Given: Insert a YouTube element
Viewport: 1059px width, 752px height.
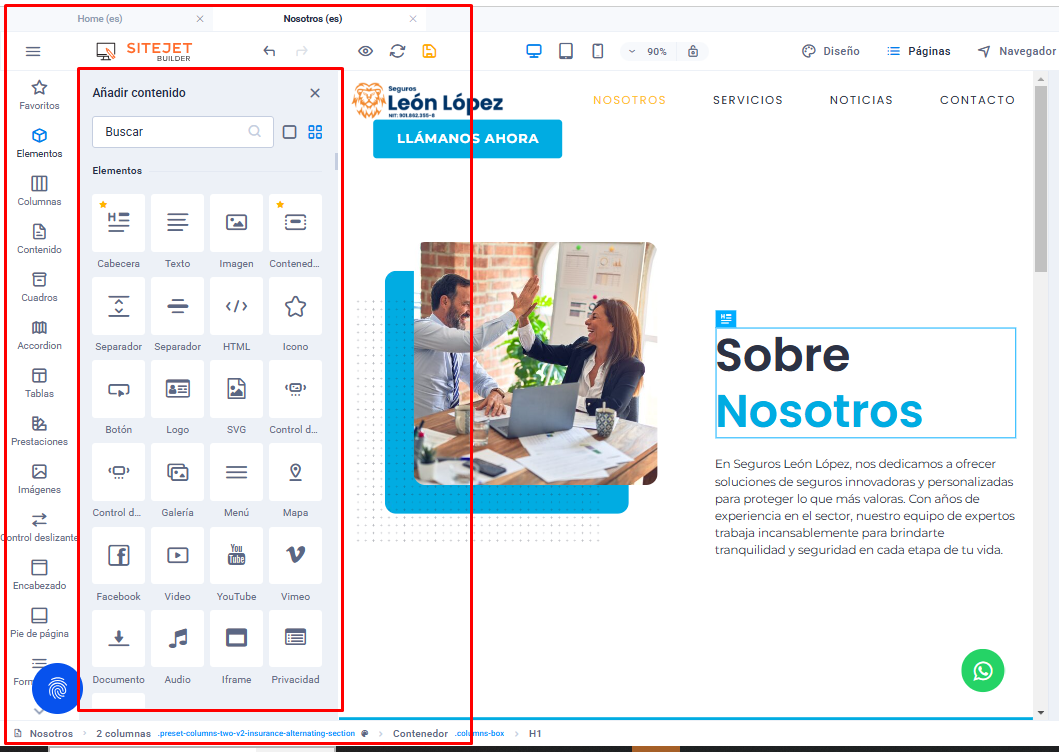Looking at the screenshot, I should click(x=236, y=556).
